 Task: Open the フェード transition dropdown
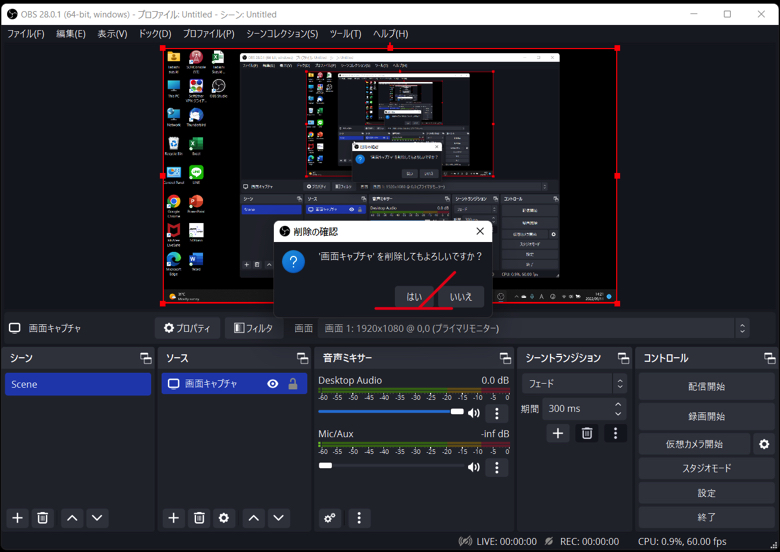(x=574, y=384)
